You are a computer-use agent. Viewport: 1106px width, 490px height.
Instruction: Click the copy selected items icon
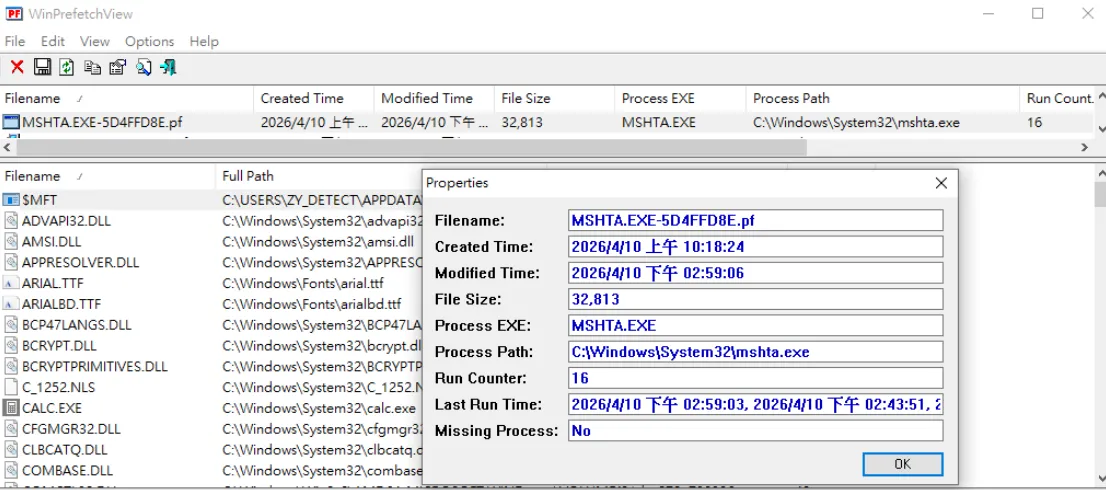coord(92,67)
